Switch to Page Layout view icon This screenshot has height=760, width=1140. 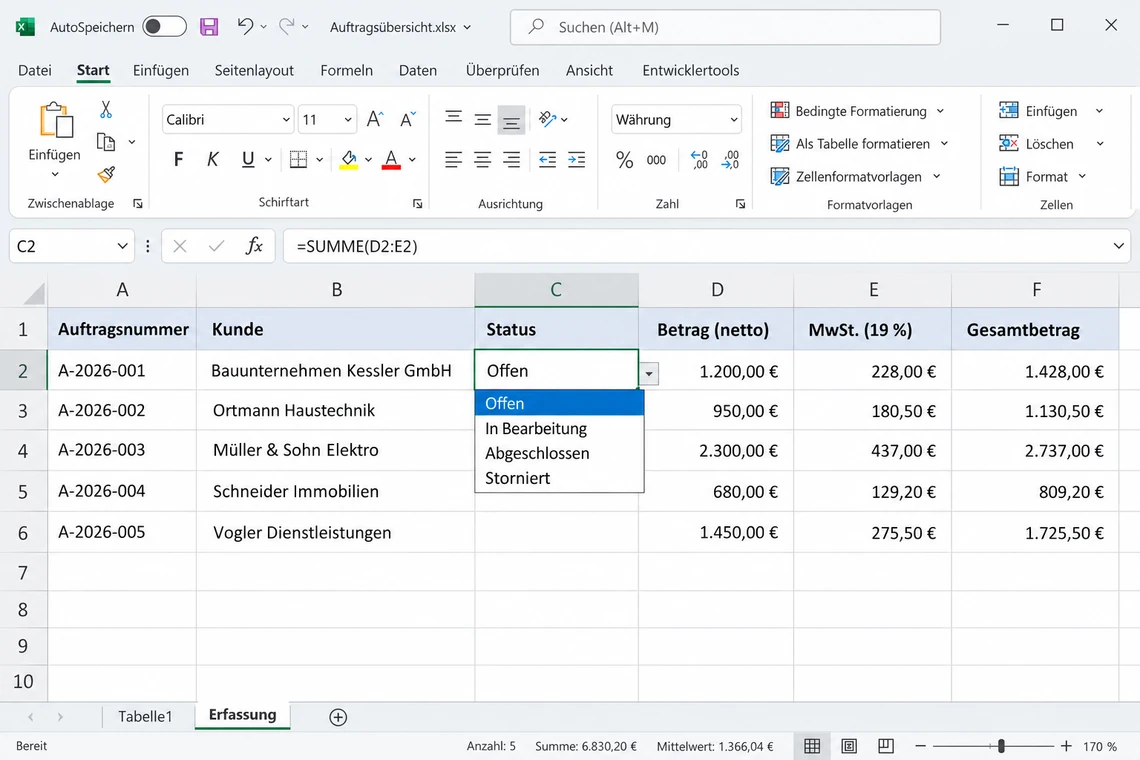tap(848, 746)
